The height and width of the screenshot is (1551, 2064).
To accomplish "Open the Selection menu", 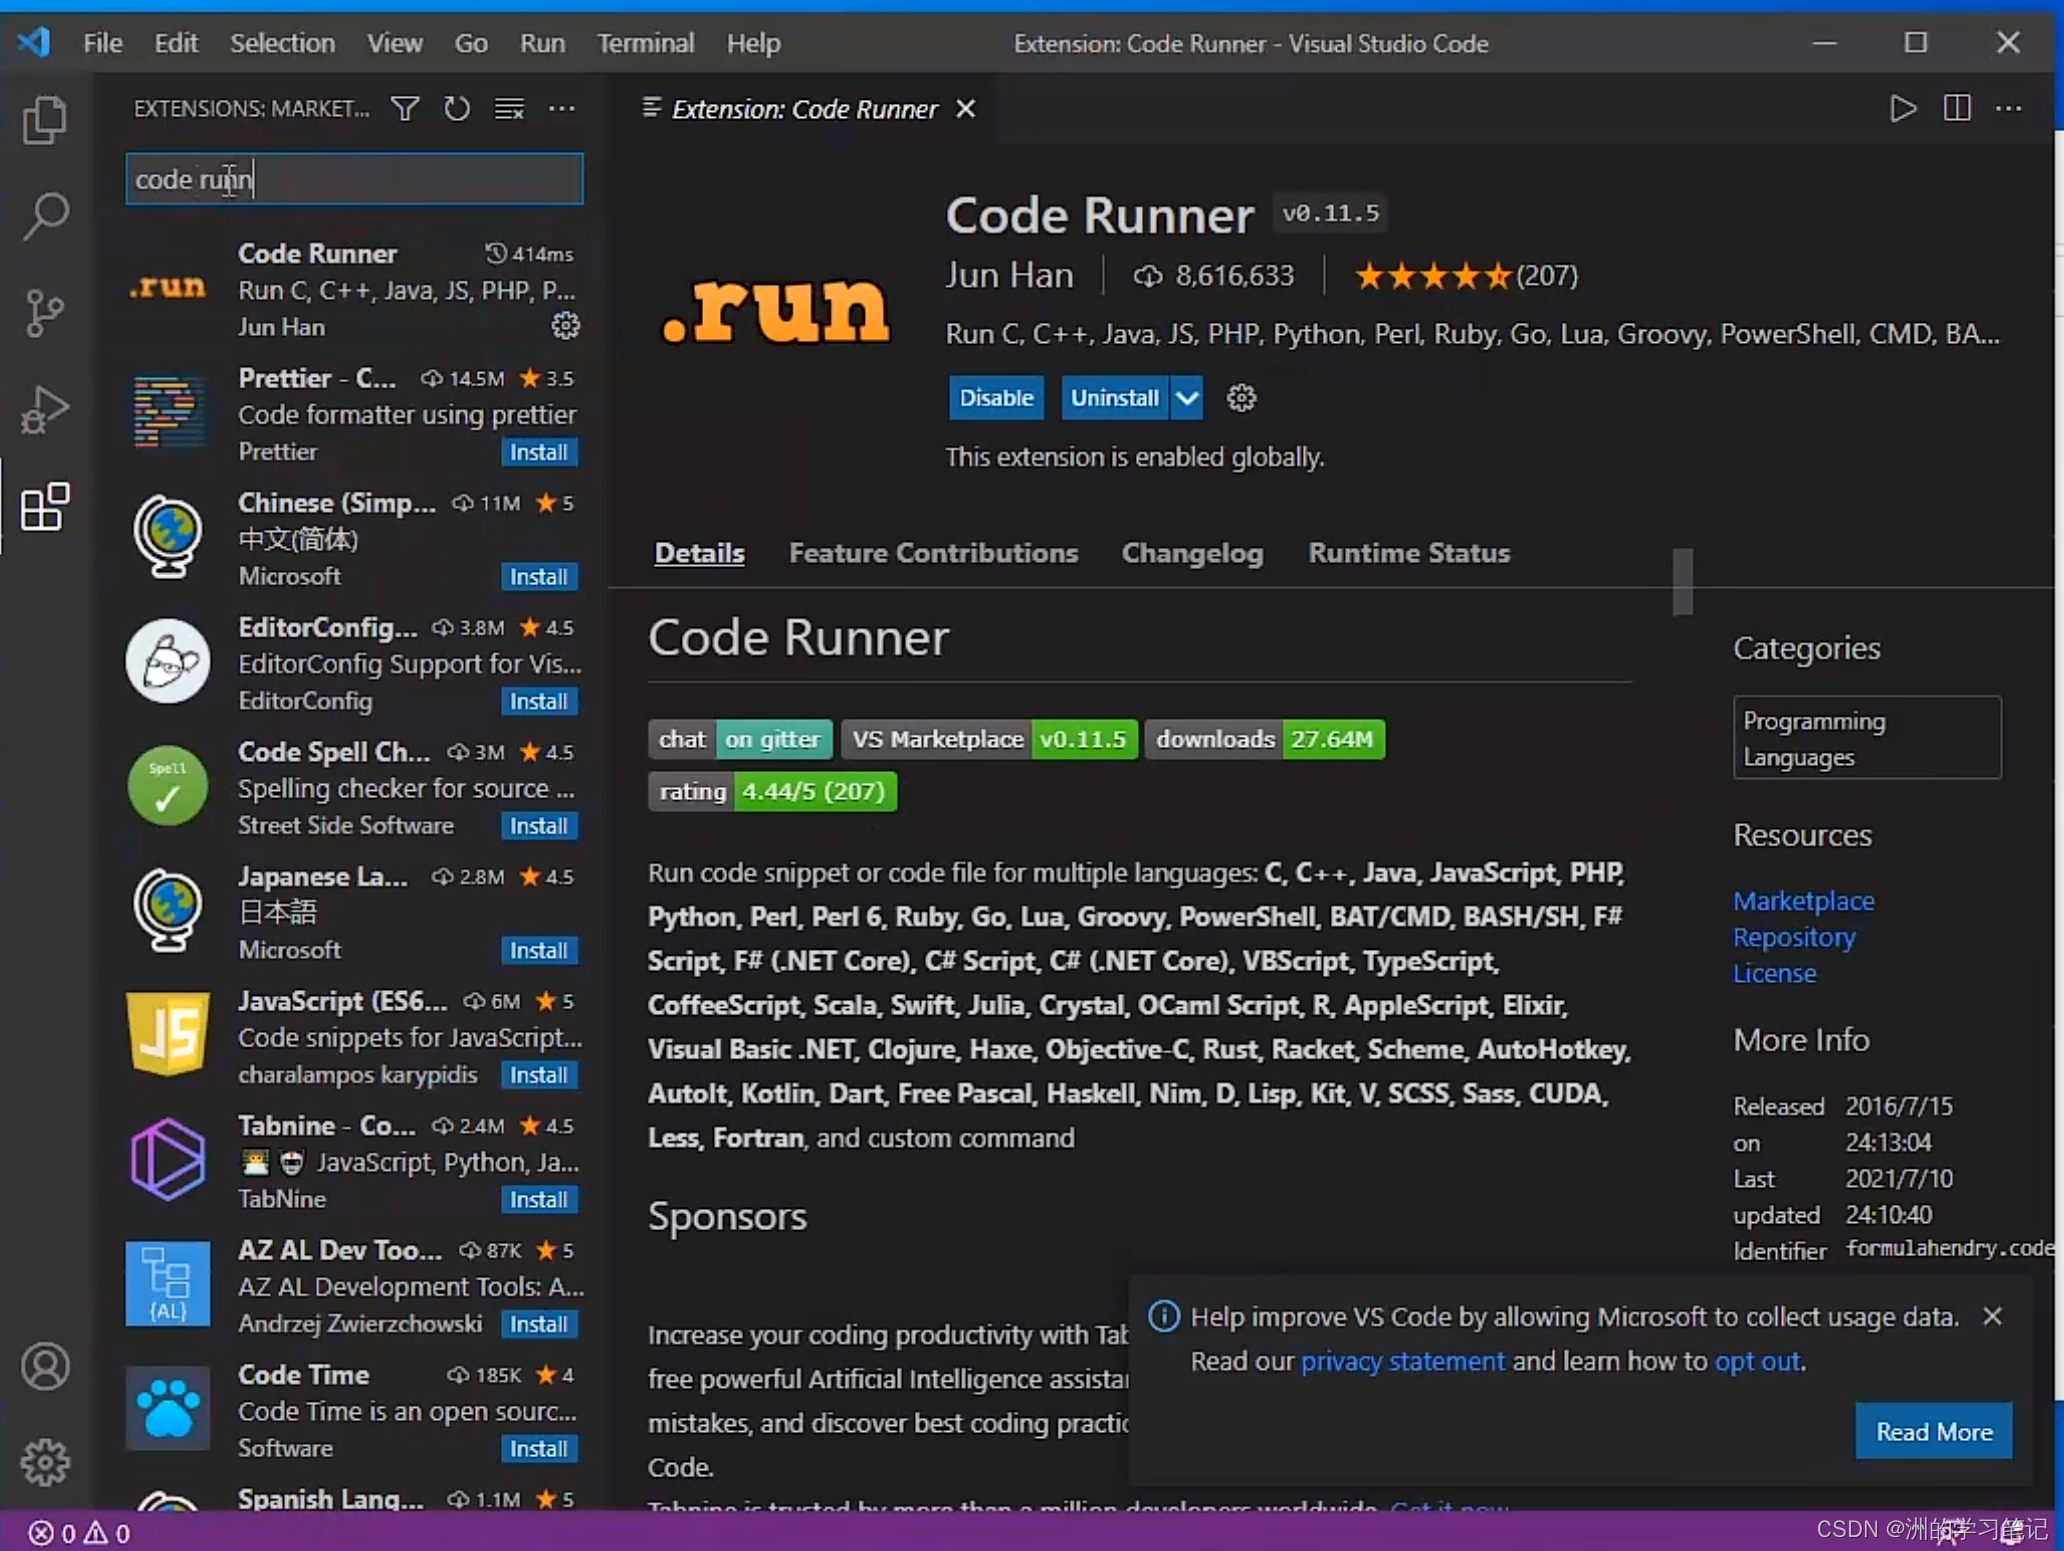I will click(282, 43).
